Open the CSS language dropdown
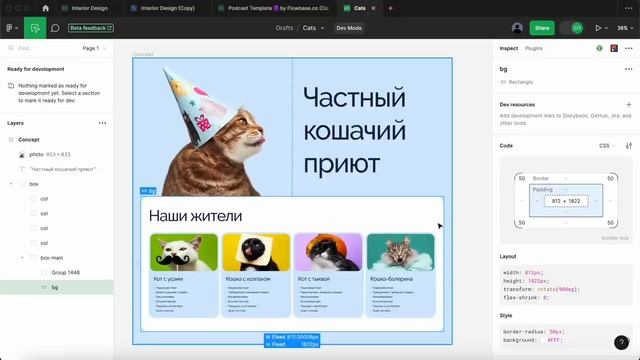Viewport: 640px width, 360px height. tap(607, 146)
